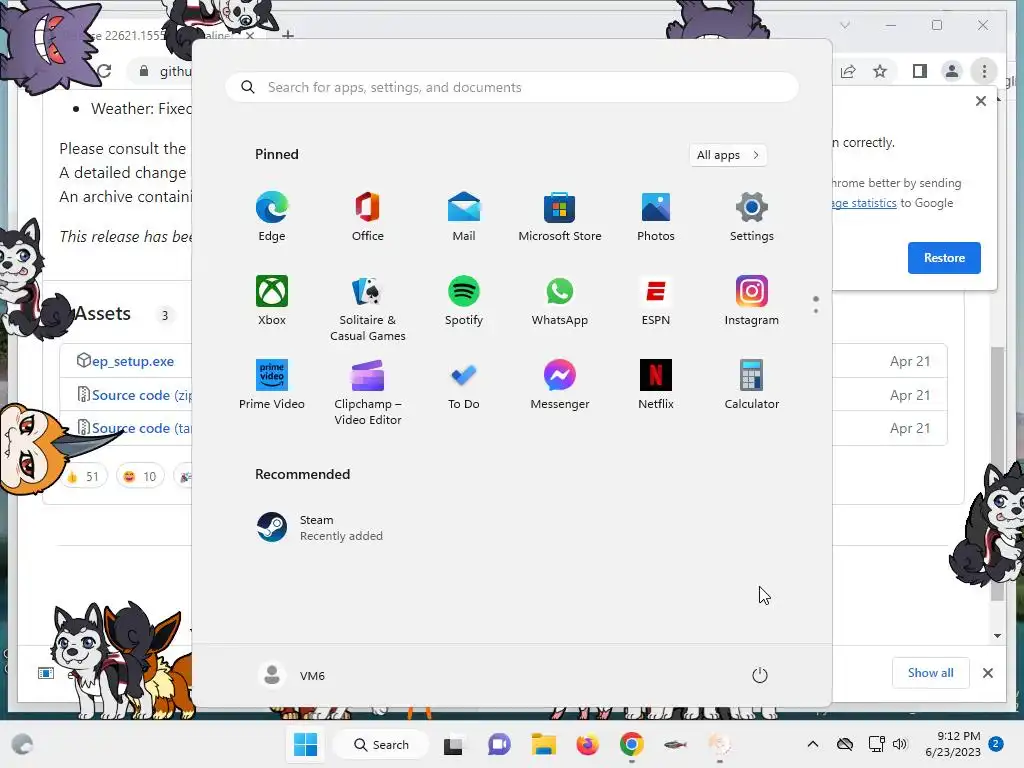1024x768 pixels.
Task: Close the Chrome downloads bar
Action: (988, 673)
